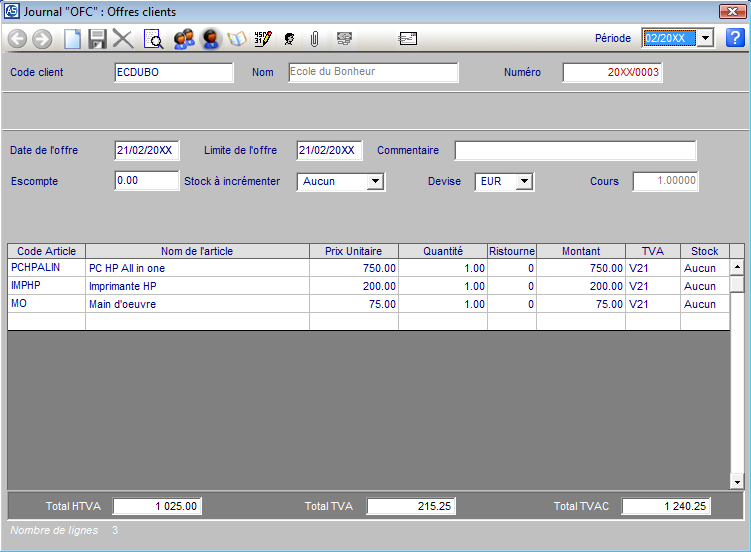Click the blue help question mark
Viewport: 751px width, 552px height.
(x=735, y=38)
